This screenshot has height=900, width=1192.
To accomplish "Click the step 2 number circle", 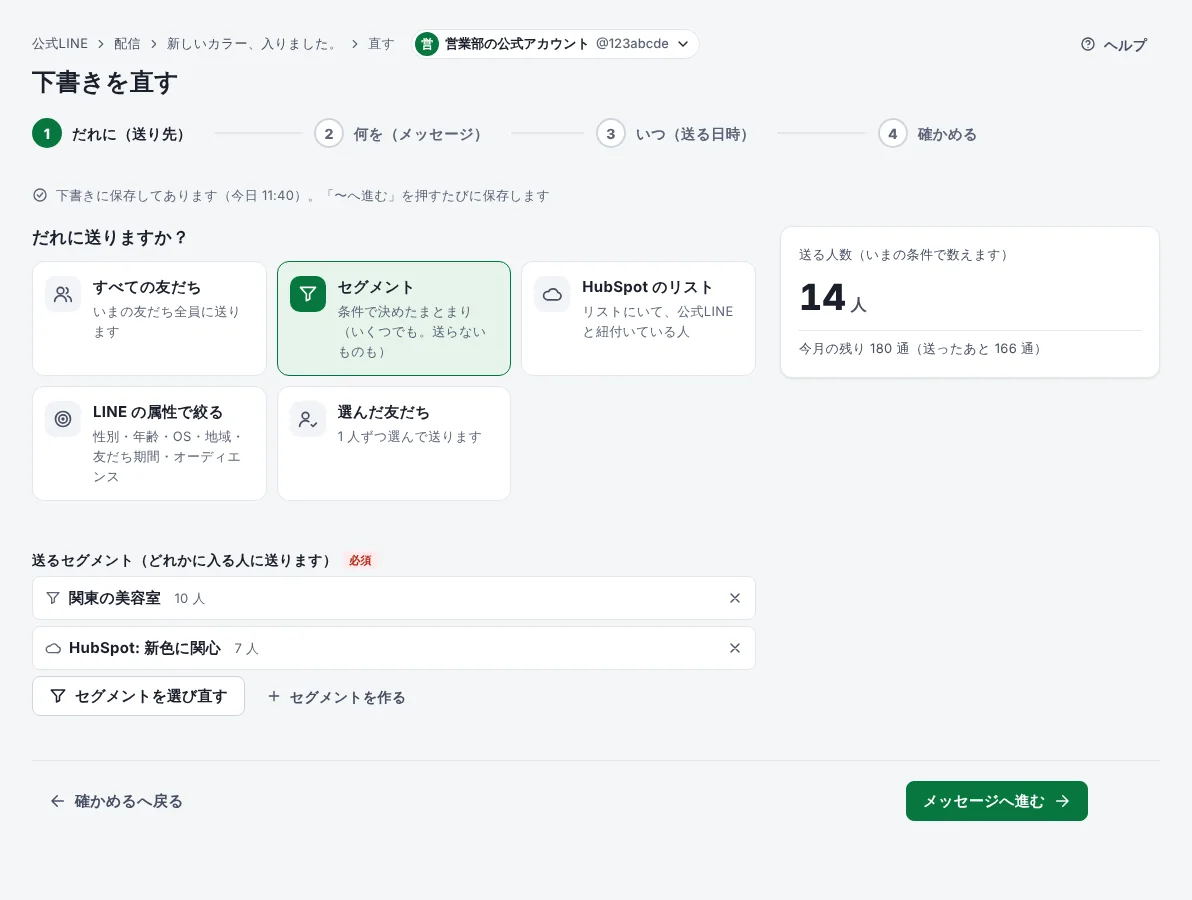I will 328,134.
